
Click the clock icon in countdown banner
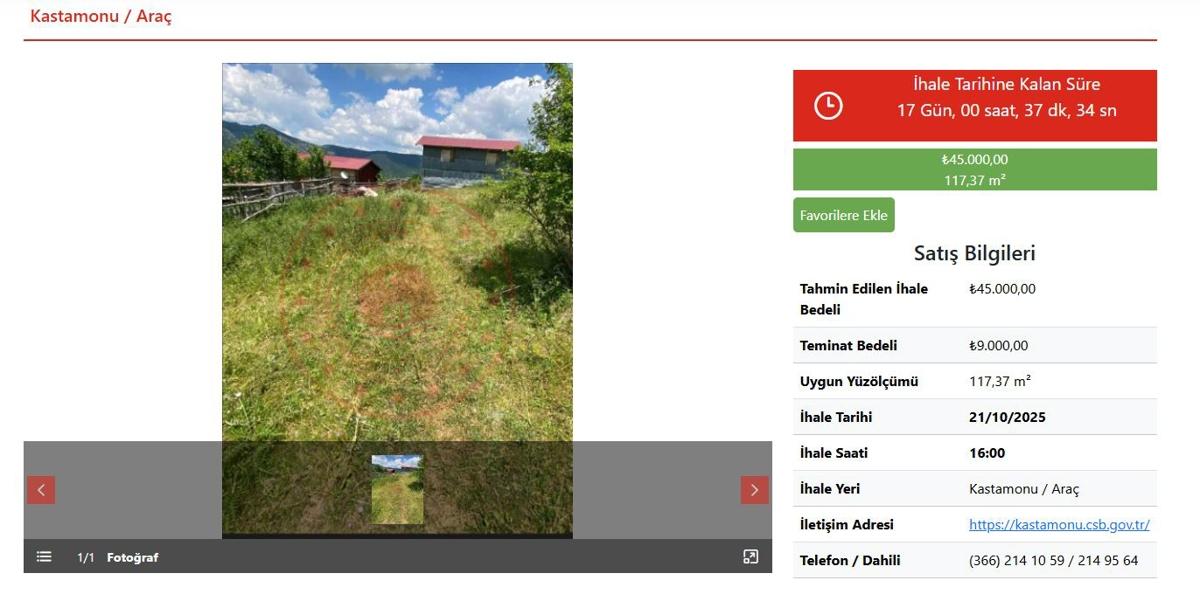pos(828,105)
